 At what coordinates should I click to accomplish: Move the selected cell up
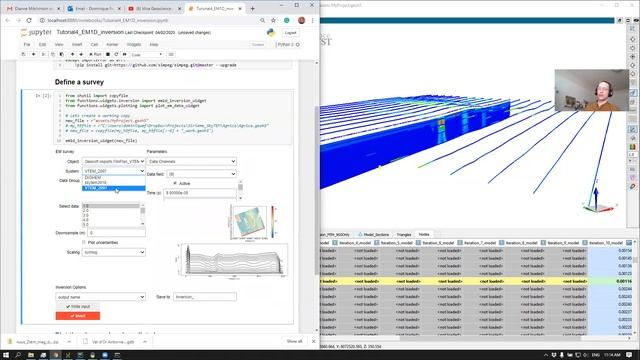(x=72, y=54)
